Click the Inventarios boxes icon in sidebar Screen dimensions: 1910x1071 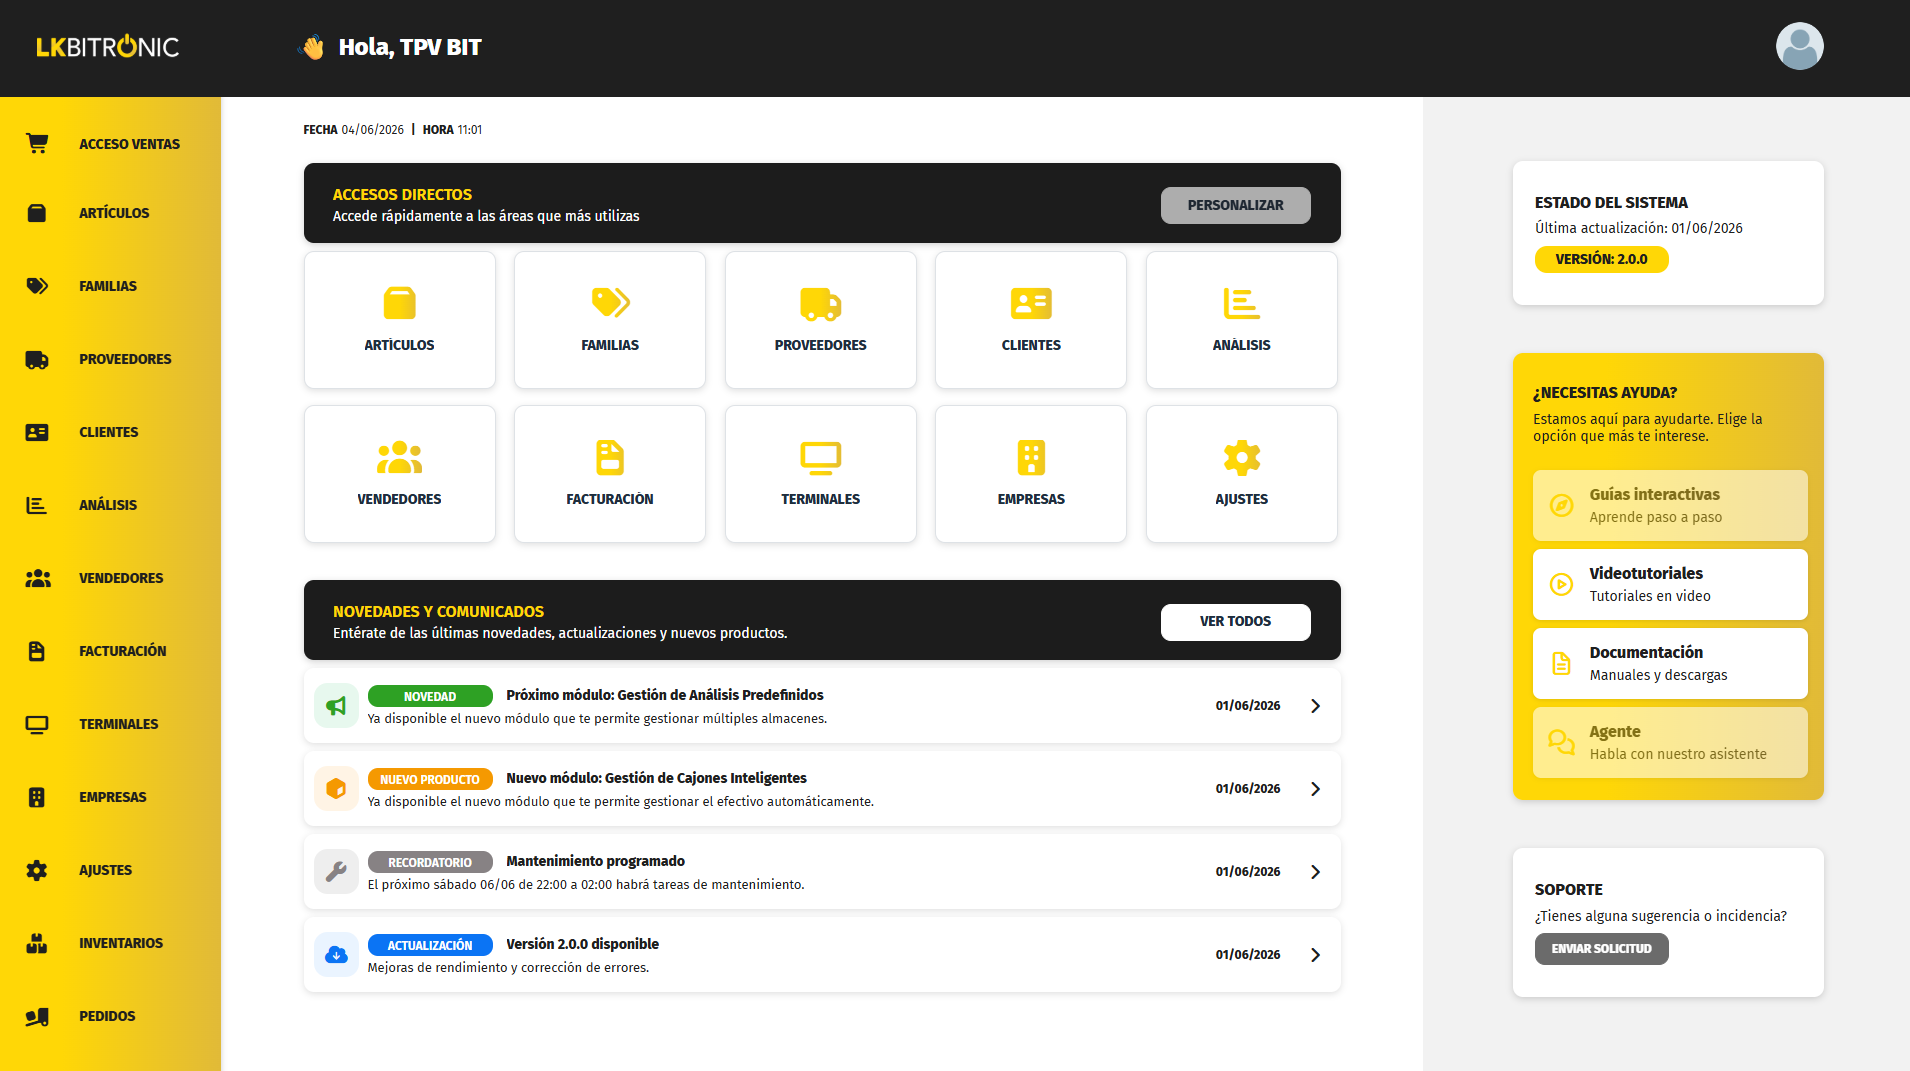coord(37,943)
